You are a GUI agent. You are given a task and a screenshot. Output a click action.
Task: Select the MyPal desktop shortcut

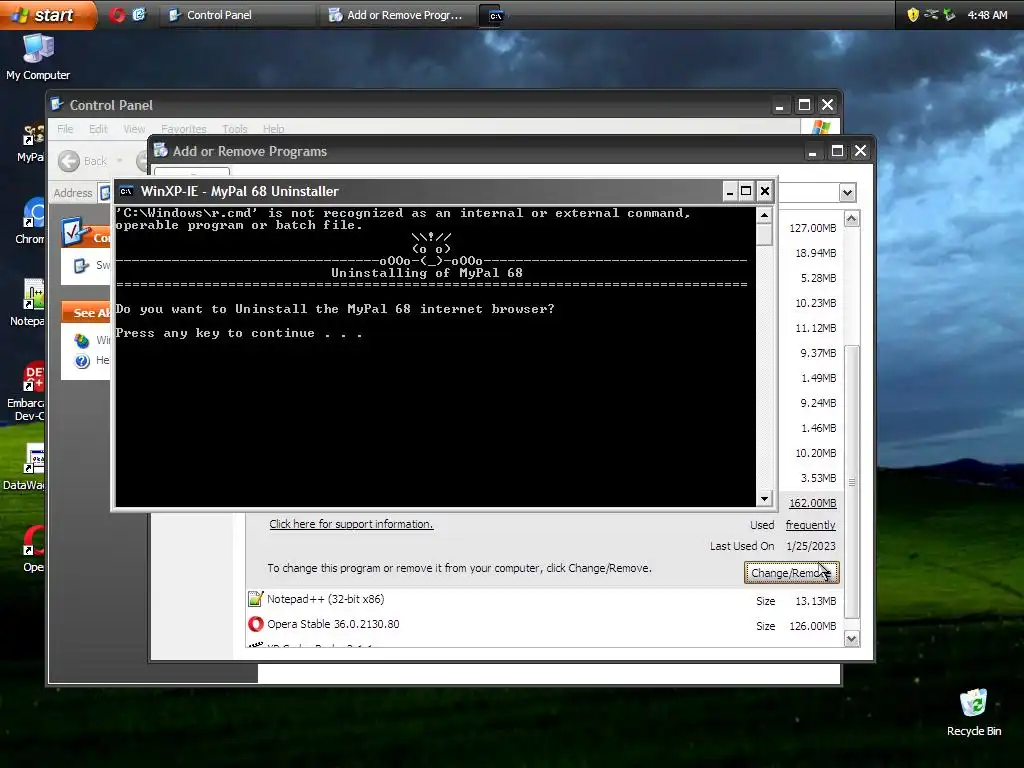31,143
